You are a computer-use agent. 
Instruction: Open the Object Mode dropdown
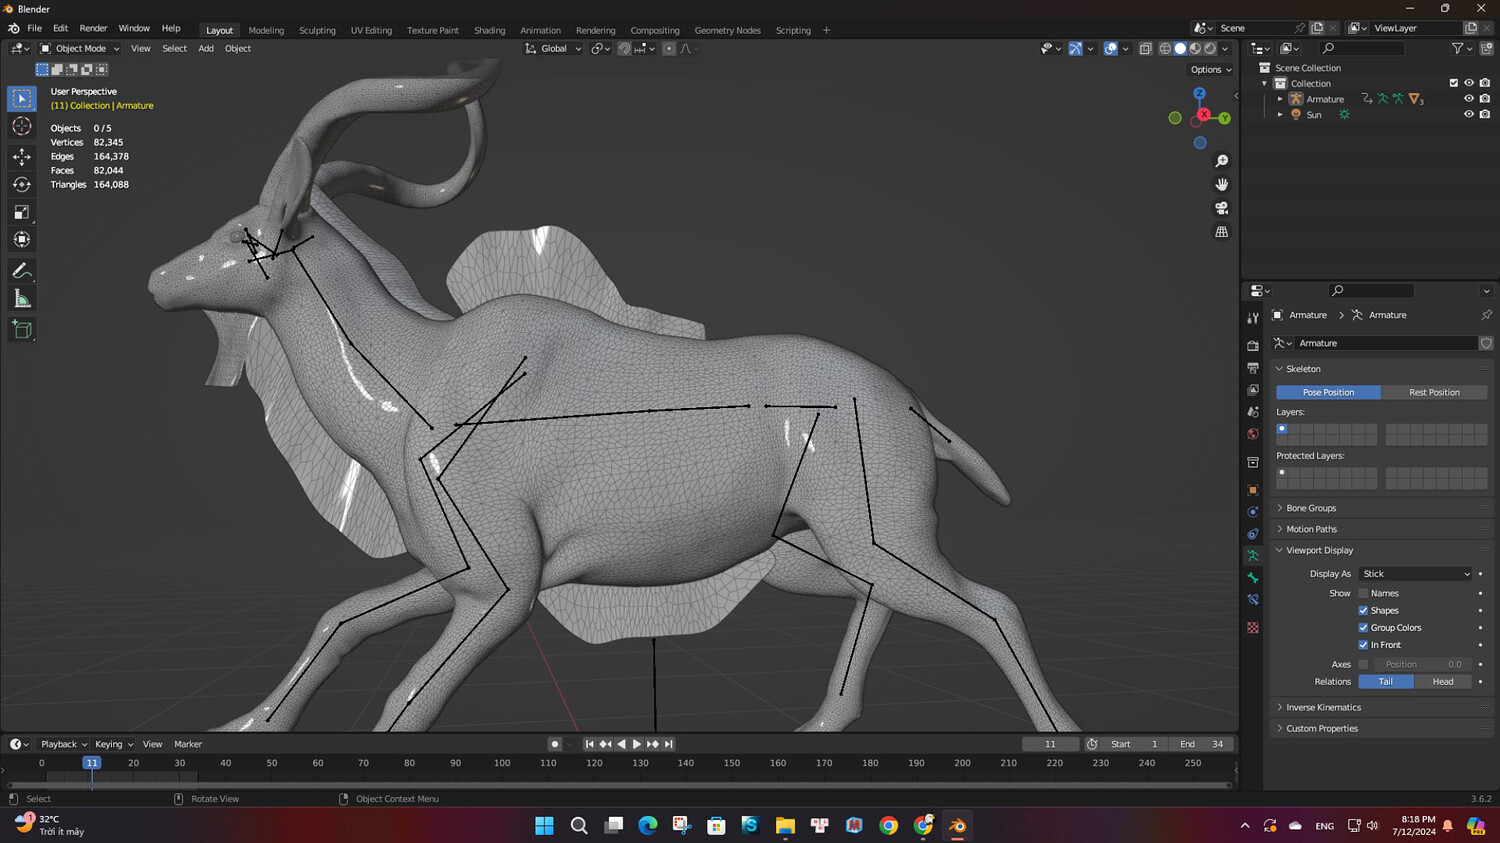point(80,48)
